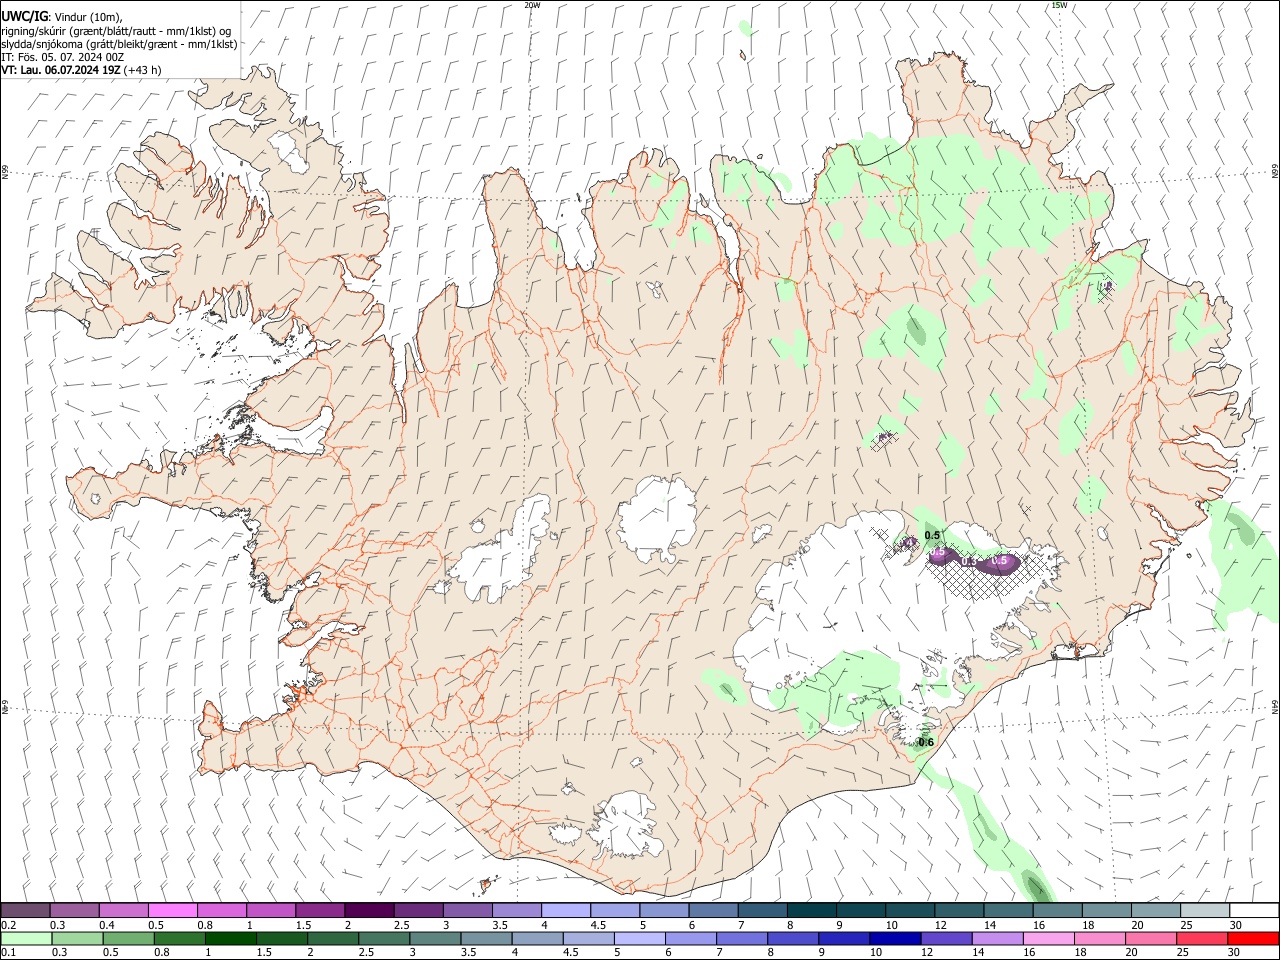Click the Hofsjökull glacier white area in central Iceland
Viewport: 1280px width, 960px height.
pyautogui.click(x=657, y=516)
